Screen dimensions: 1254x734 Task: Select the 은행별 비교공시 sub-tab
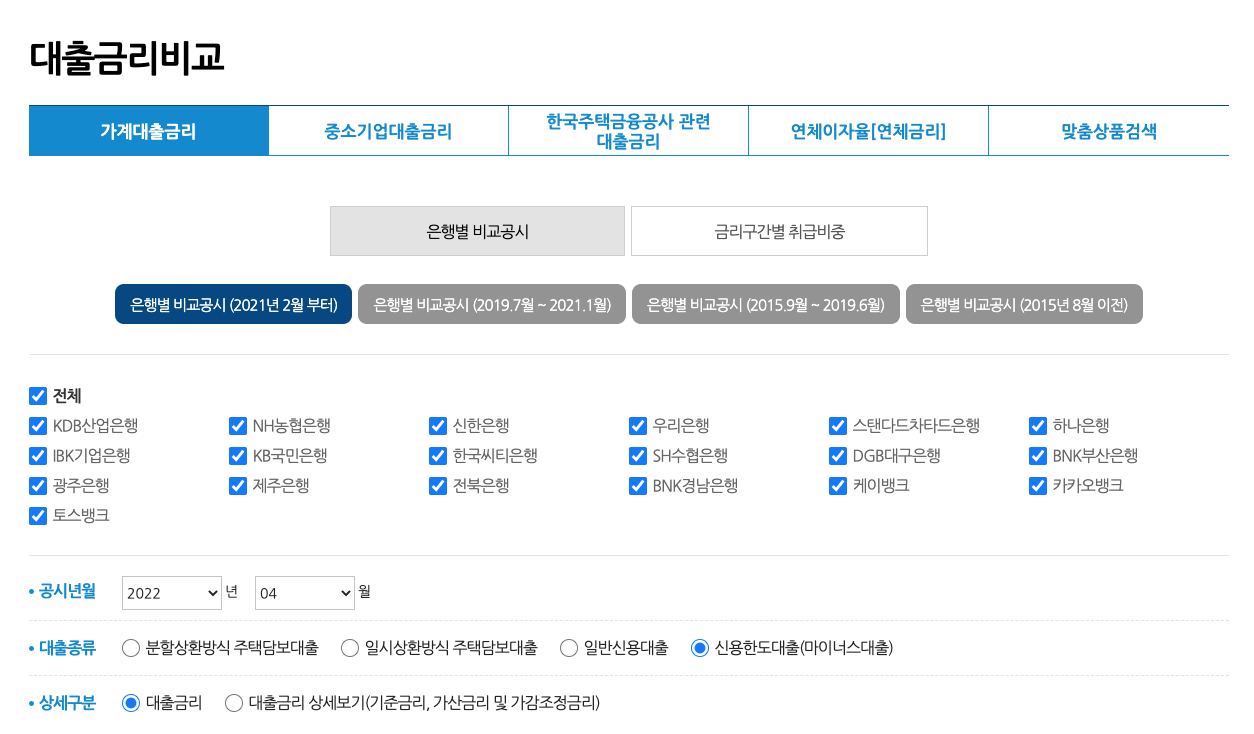(477, 231)
